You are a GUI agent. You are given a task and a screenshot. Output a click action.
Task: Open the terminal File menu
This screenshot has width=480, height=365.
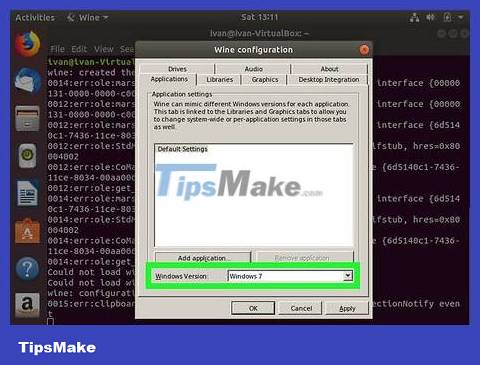tap(57, 49)
